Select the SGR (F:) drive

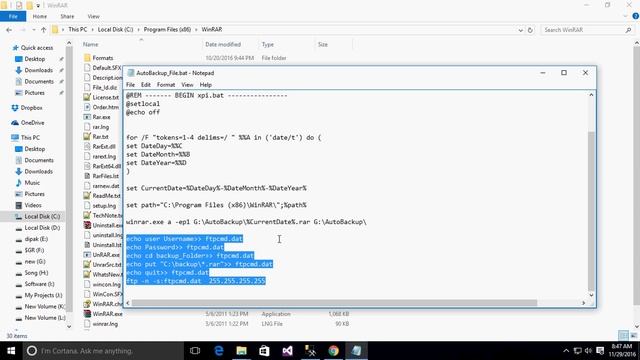click(34, 250)
